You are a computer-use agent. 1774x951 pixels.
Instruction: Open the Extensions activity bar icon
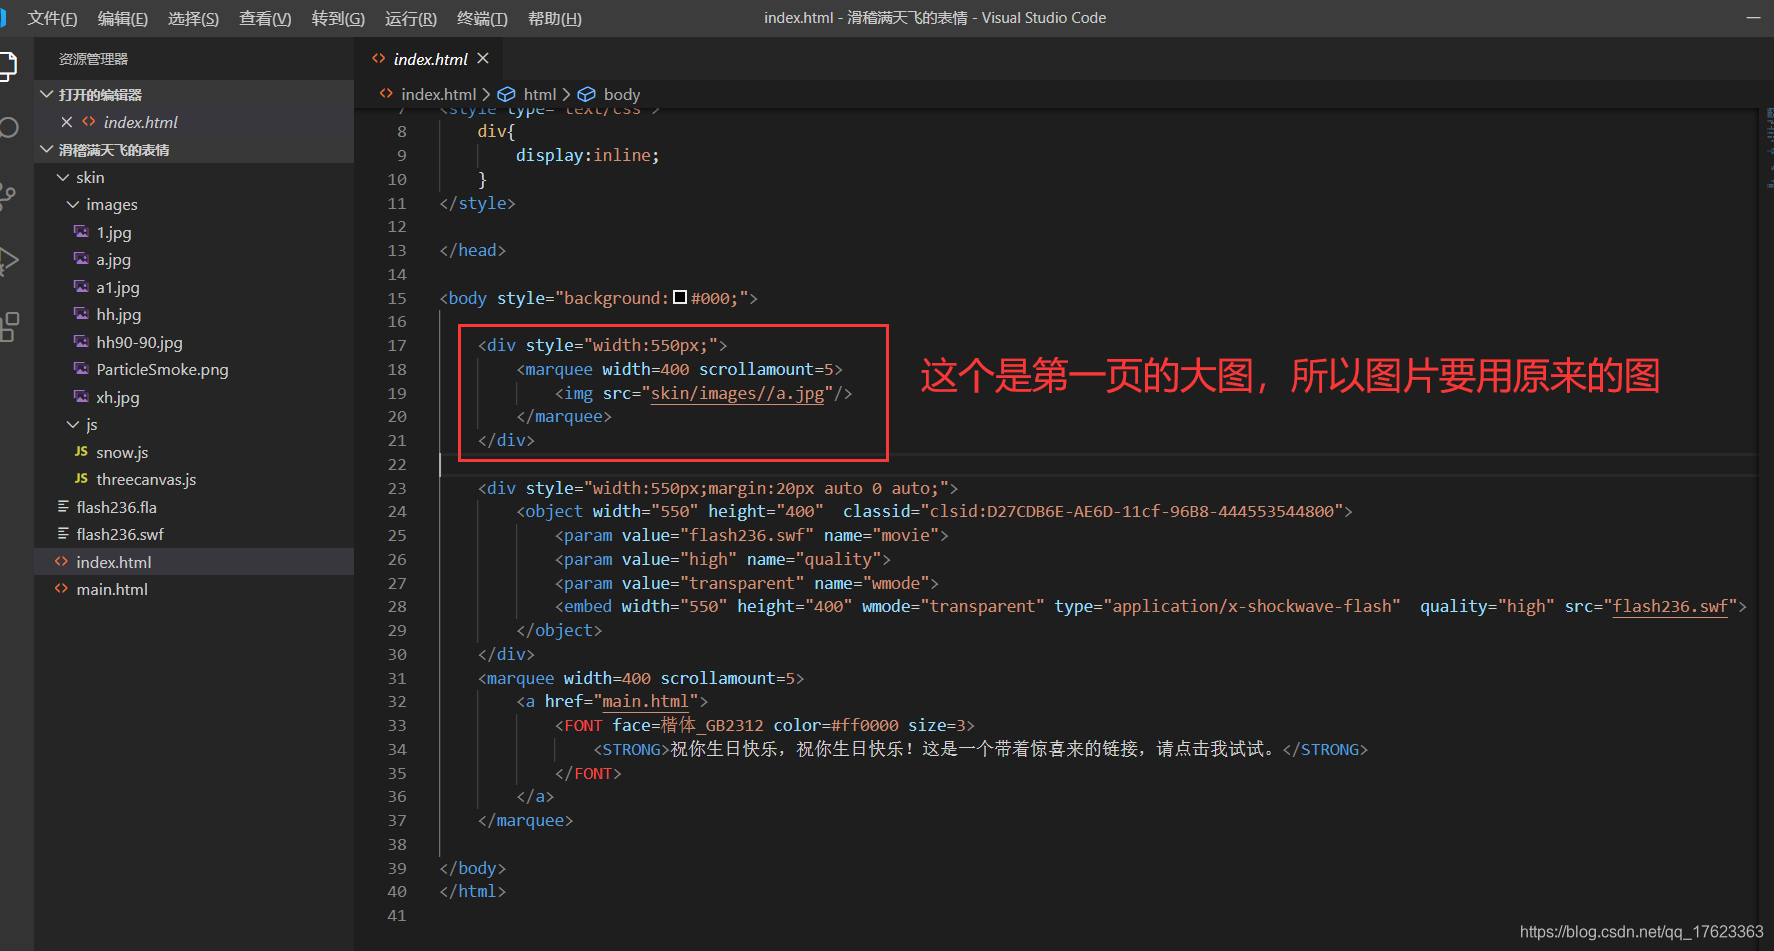(8, 327)
